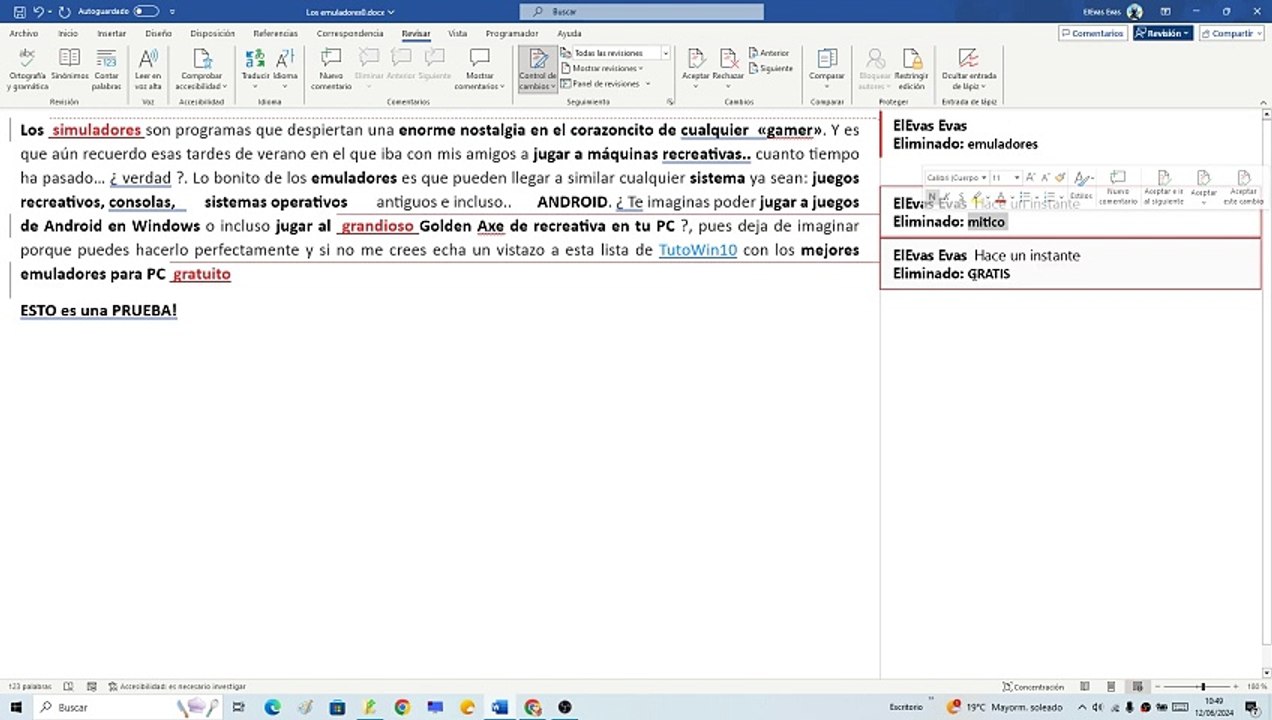
Task: Undo the last action
Action: pos(38,11)
